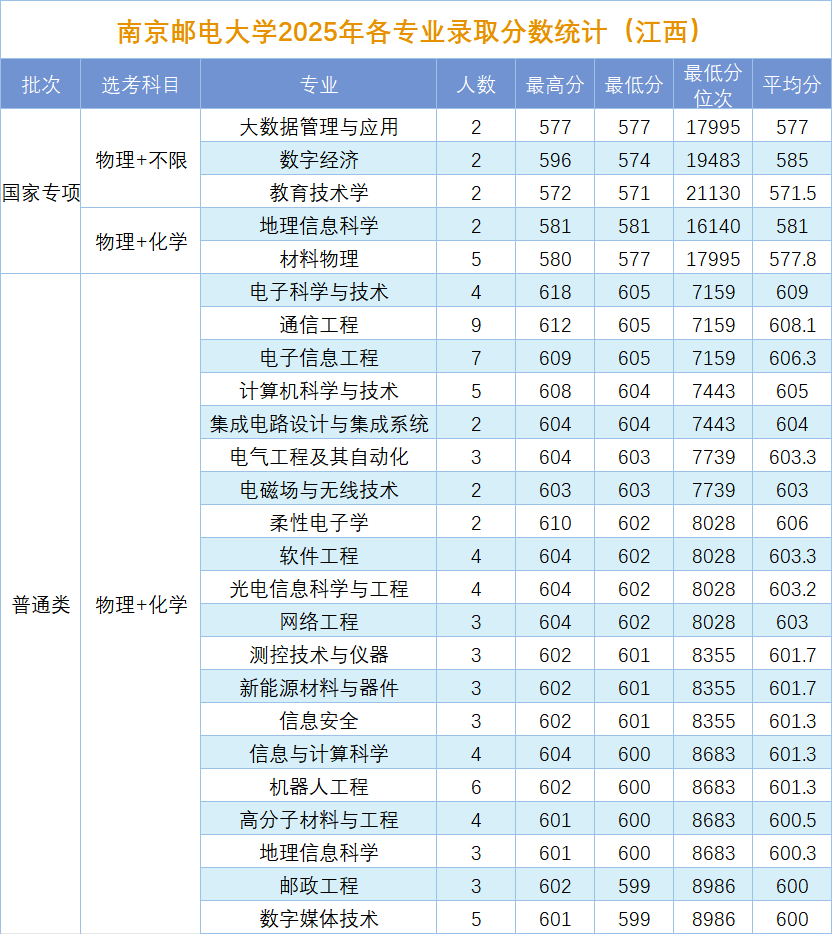The image size is (832, 934).
Task: Select major 网络工程
Action: tap(319, 622)
